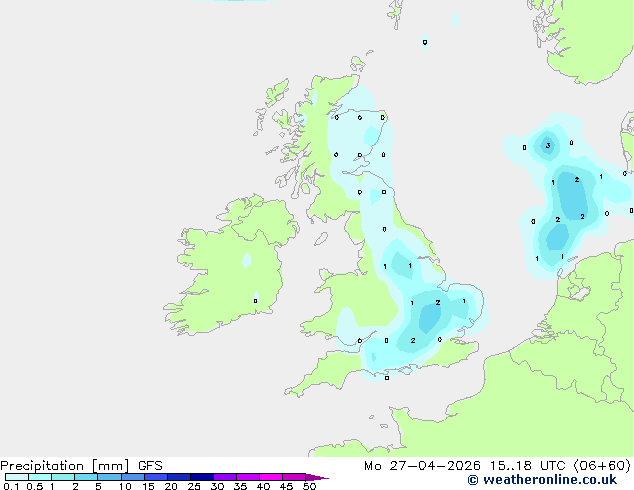Image resolution: width=634 pixels, height=490 pixels.
Task: Click the legend label '10'
Action: click(x=125, y=486)
